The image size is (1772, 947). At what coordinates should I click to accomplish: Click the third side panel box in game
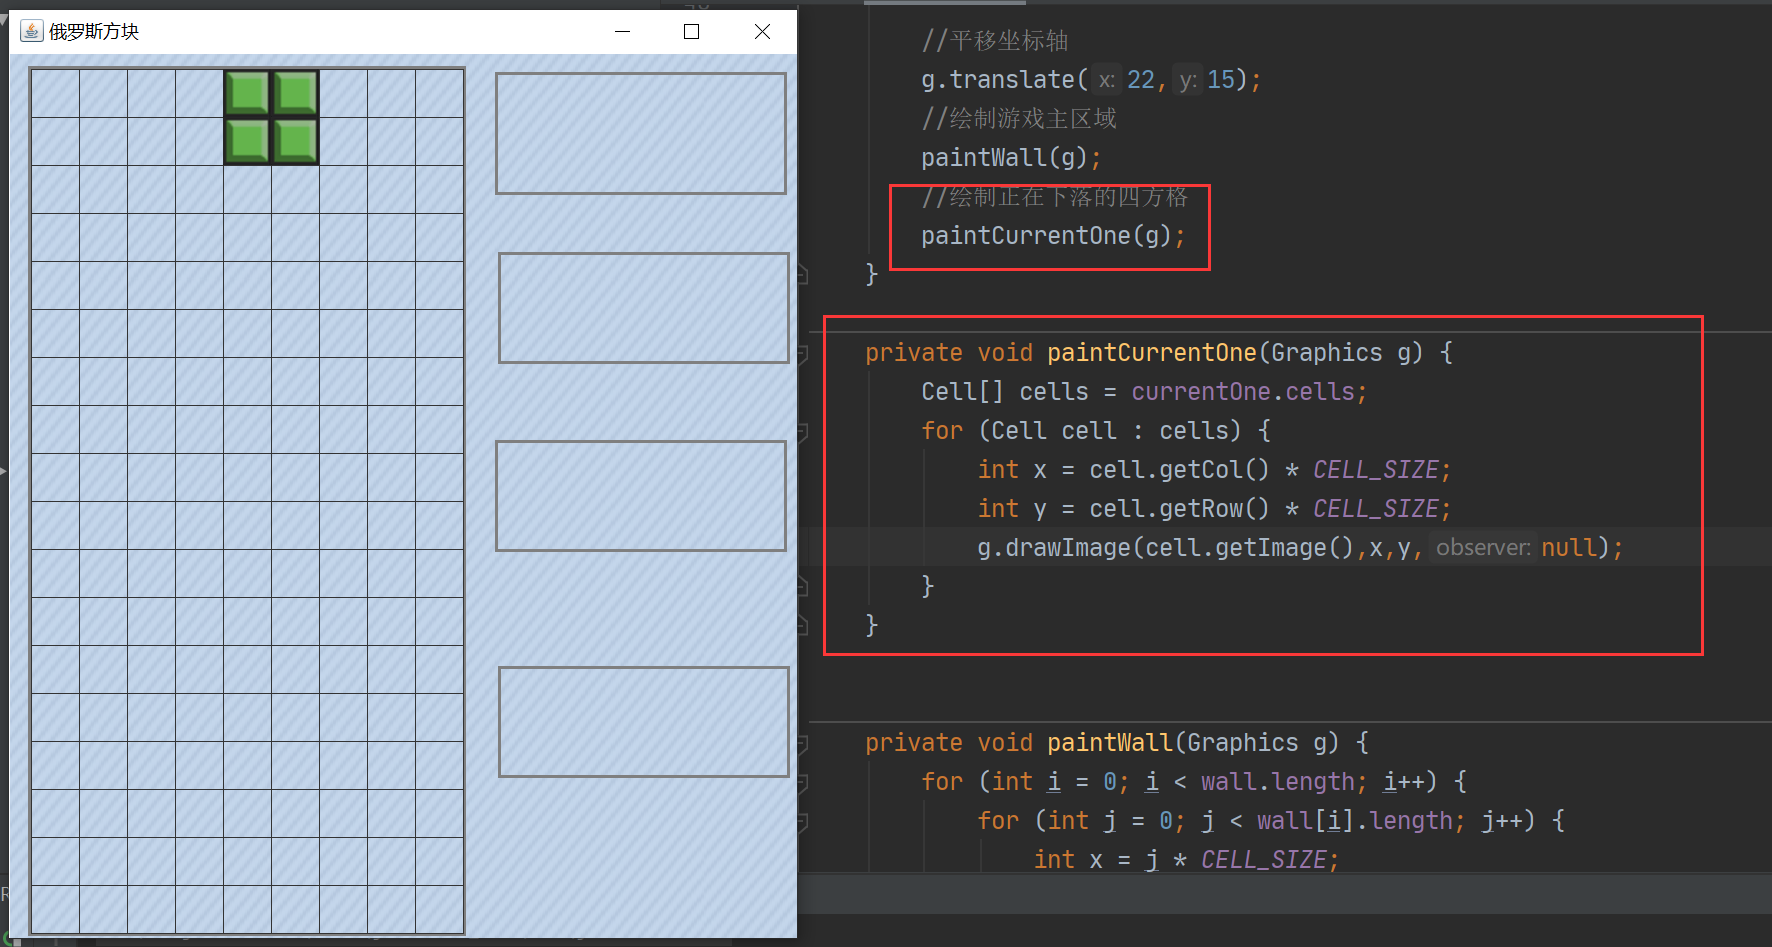coord(641,496)
